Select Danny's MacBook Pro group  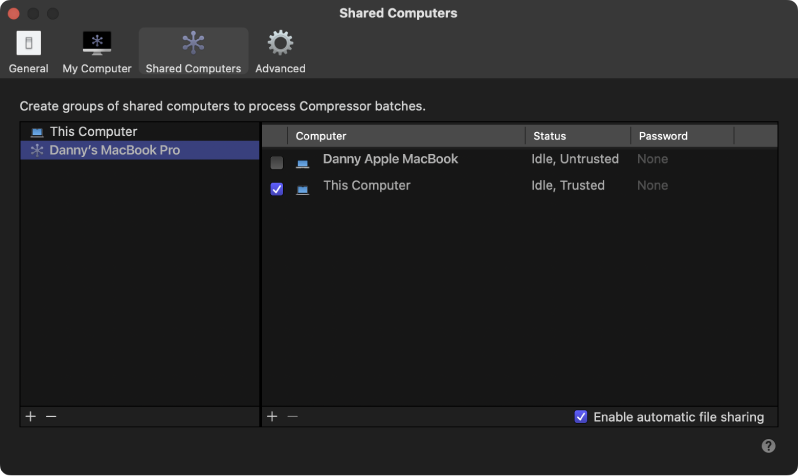click(114, 150)
